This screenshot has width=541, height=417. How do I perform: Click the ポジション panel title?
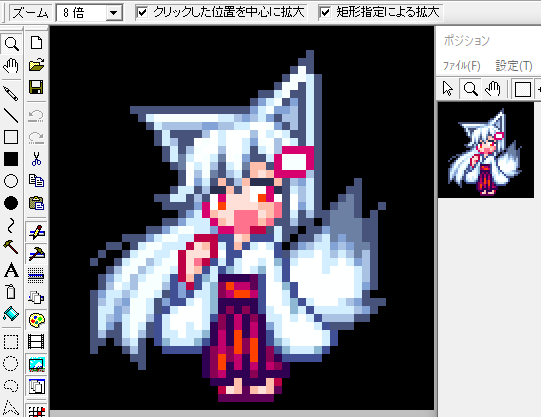click(x=466, y=40)
